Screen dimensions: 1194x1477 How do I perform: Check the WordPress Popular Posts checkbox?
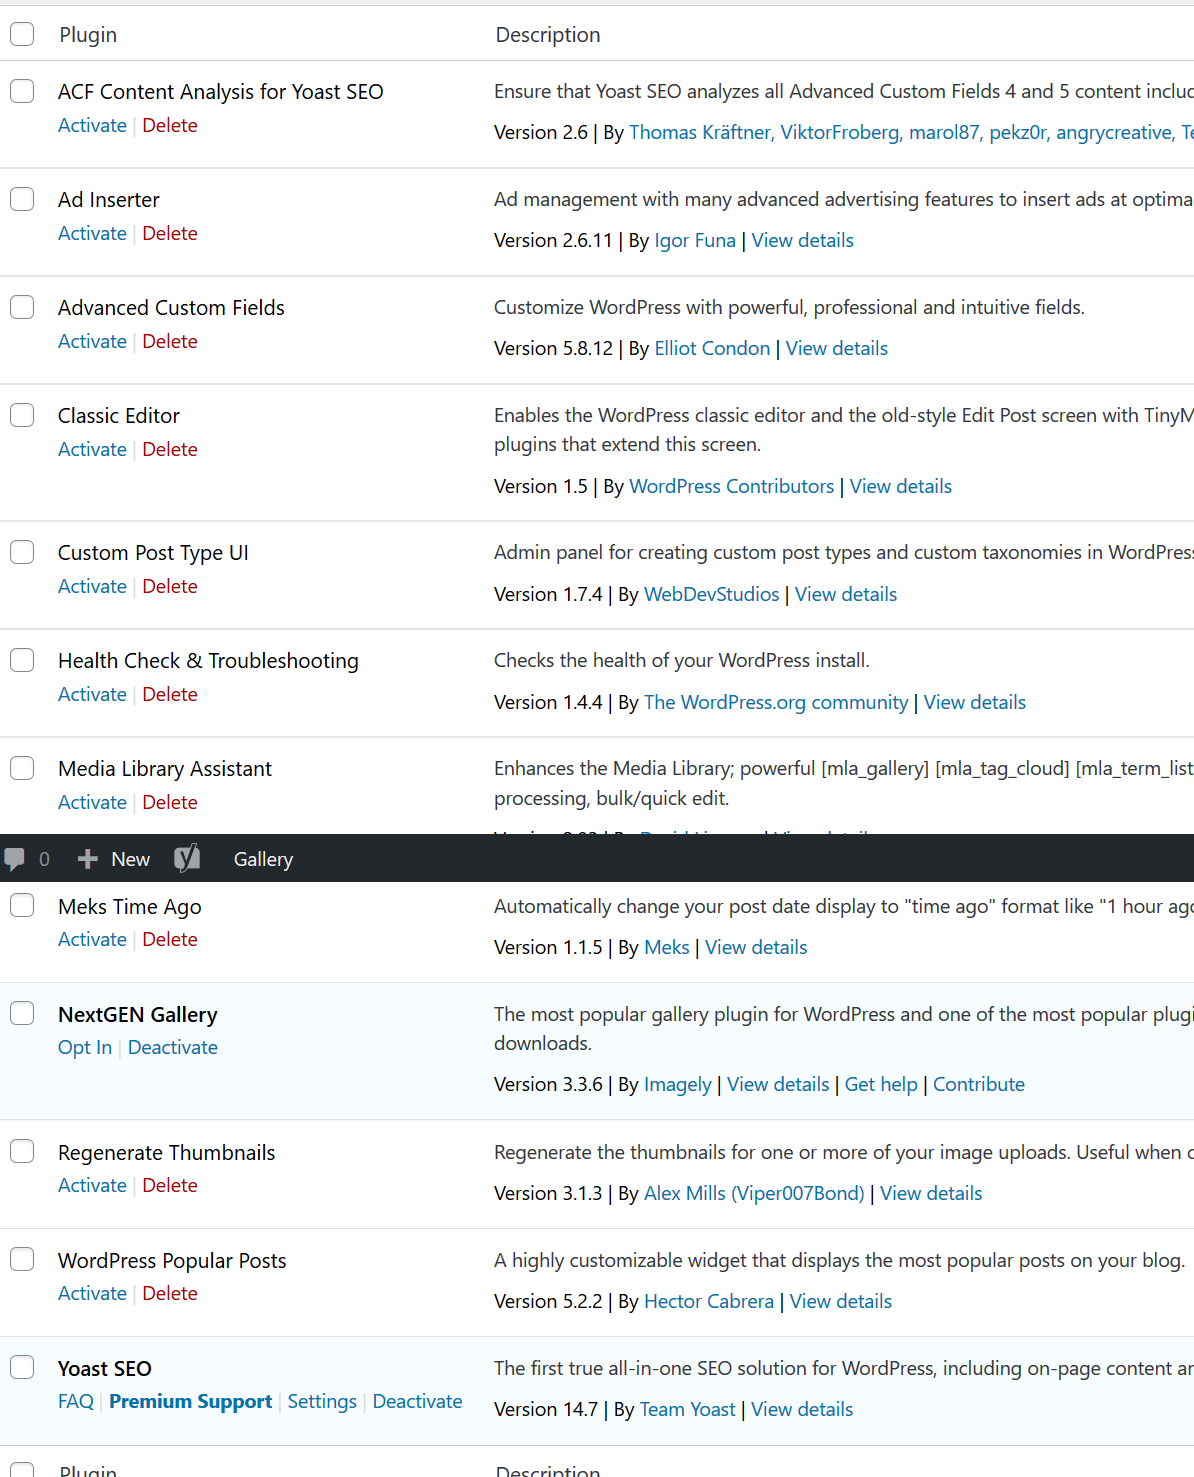(22, 1259)
